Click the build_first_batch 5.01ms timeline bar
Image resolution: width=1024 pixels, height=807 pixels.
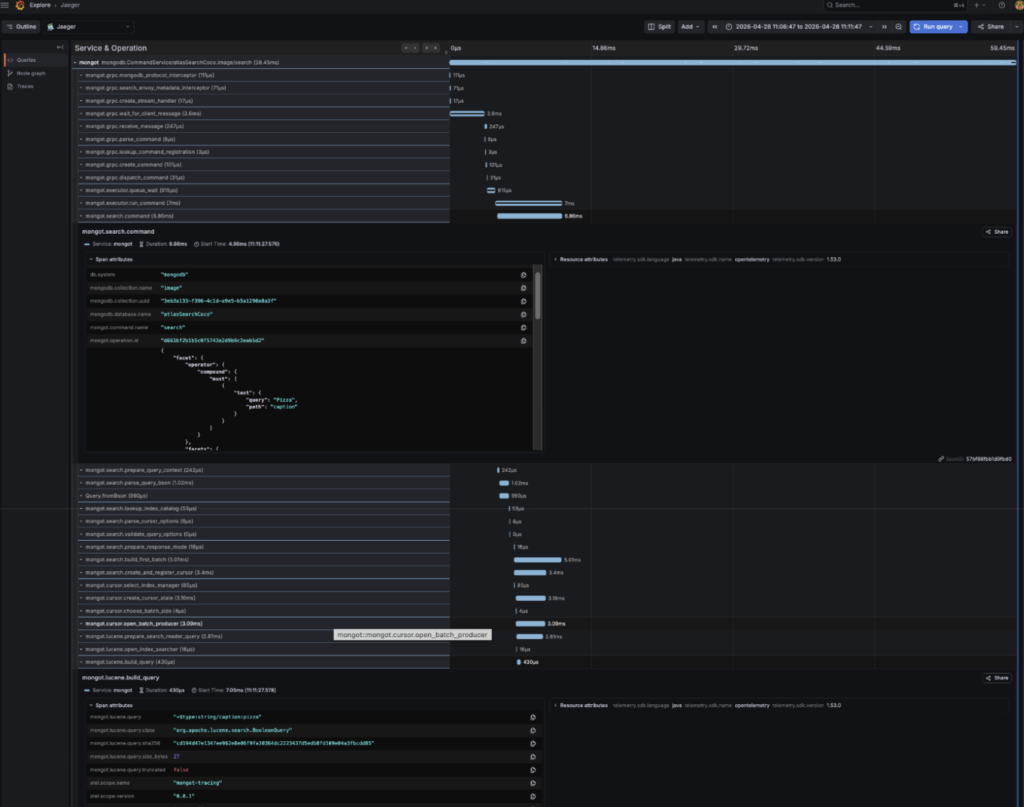(537, 560)
